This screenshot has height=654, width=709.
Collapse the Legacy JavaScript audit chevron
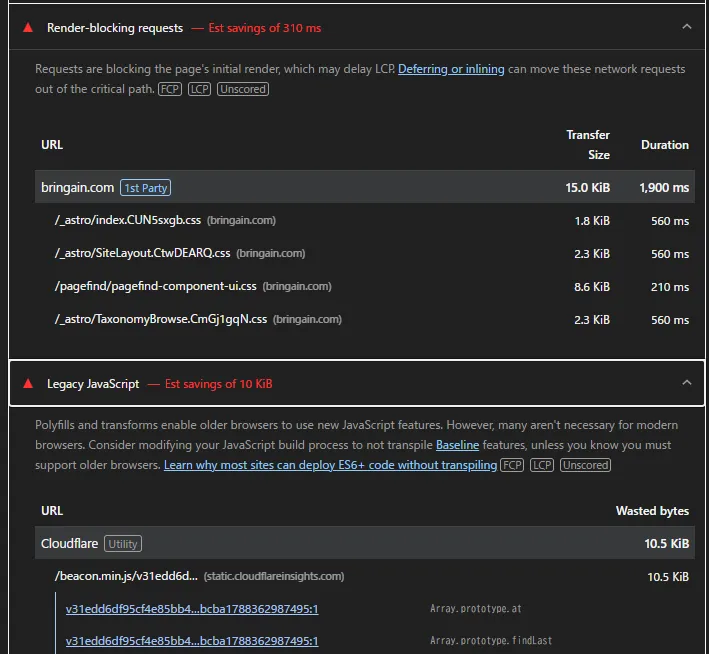point(686,383)
